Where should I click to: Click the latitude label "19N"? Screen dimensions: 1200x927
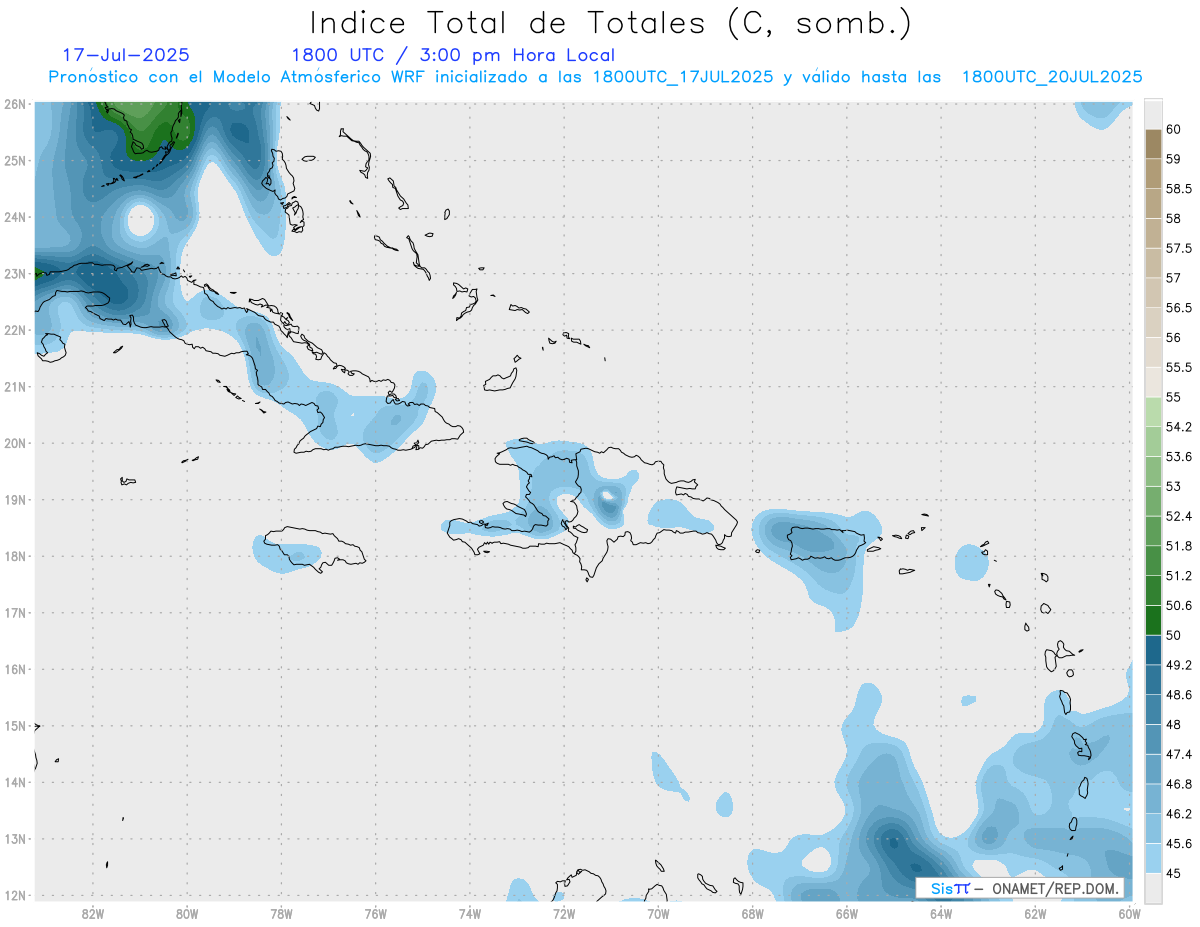(x=14, y=500)
